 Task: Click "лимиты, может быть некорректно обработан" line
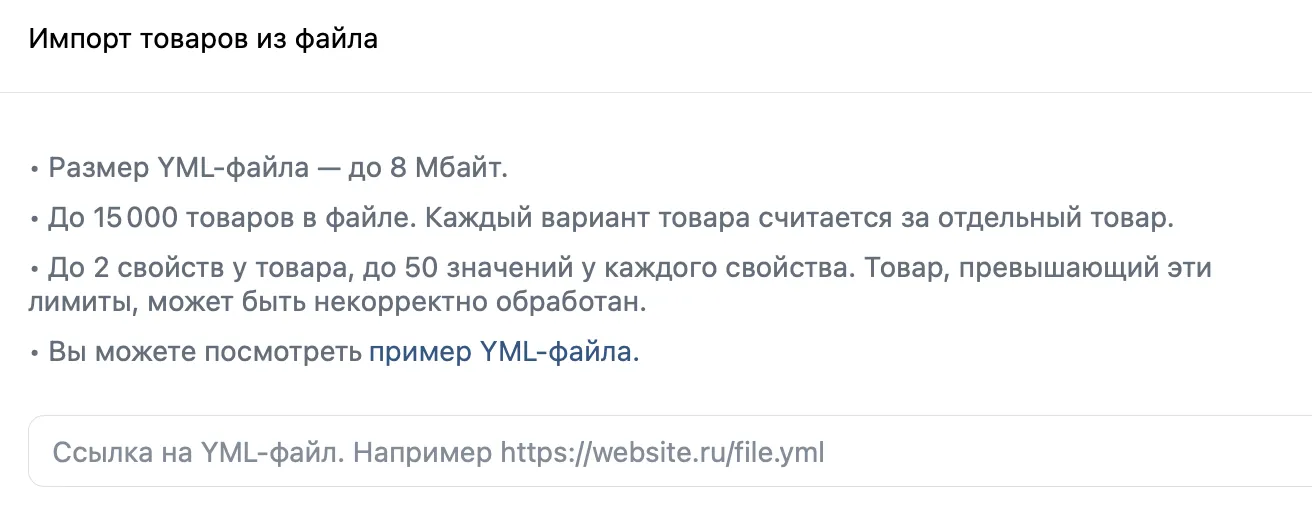(x=338, y=302)
